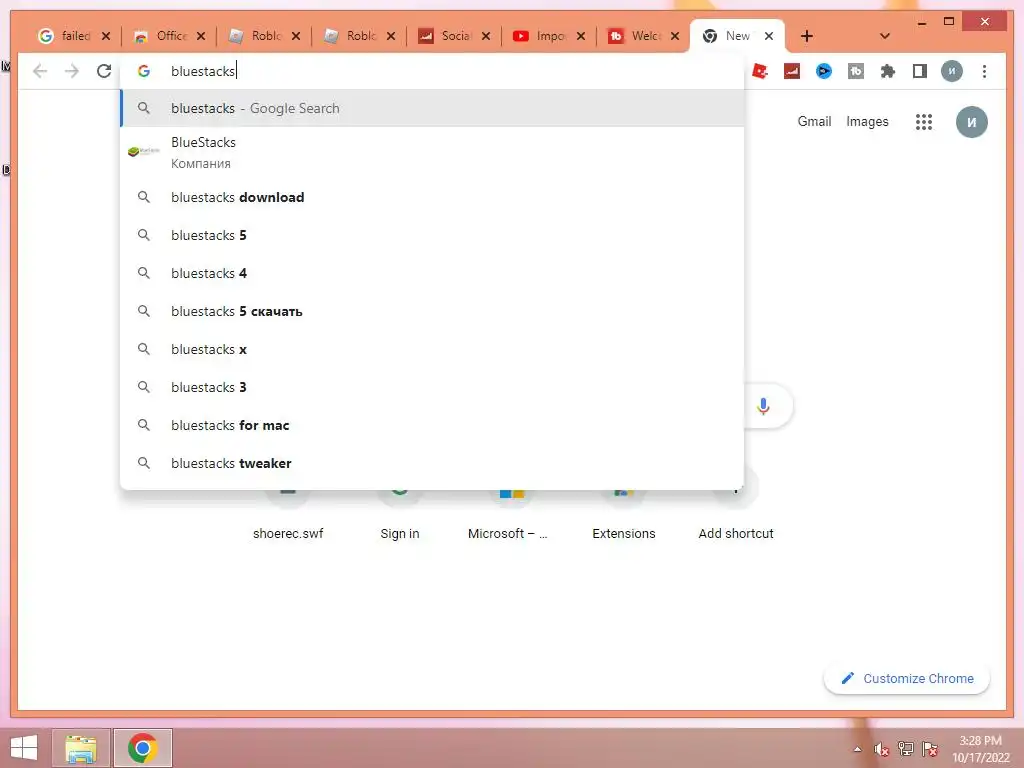Open the Google apps grid

click(x=923, y=122)
